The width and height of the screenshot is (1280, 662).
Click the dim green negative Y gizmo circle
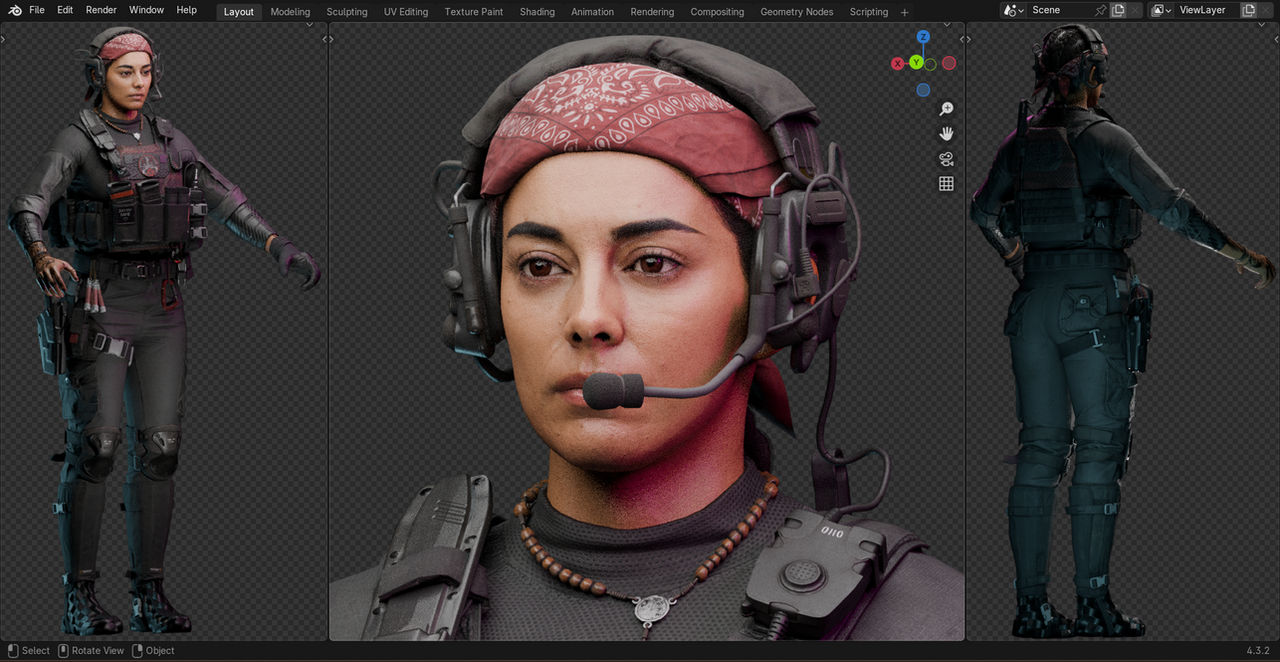(x=930, y=64)
